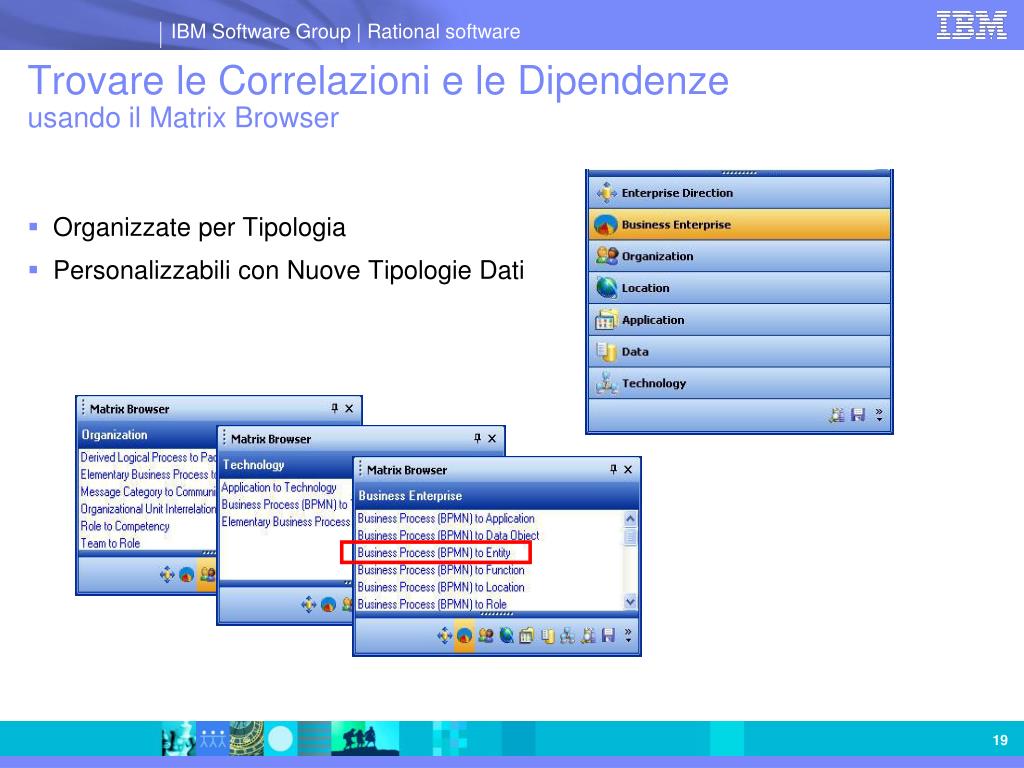Screen dimensions: 1024x768
Task: Select Location globe icon in Business Enterprise panel toolbar
Action: pos(506,635)
